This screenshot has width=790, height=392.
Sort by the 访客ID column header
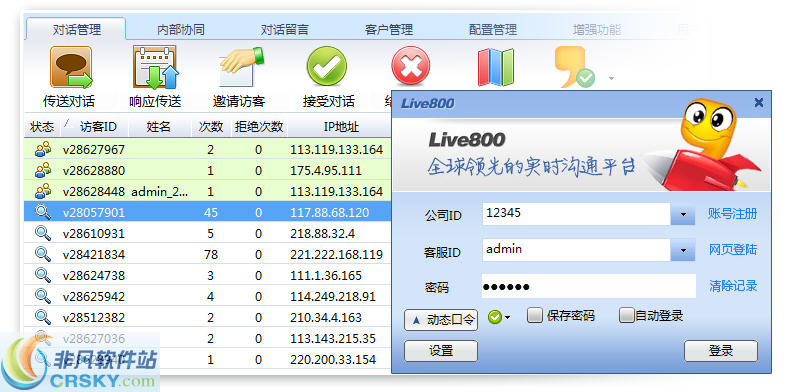tap(95, 127)
